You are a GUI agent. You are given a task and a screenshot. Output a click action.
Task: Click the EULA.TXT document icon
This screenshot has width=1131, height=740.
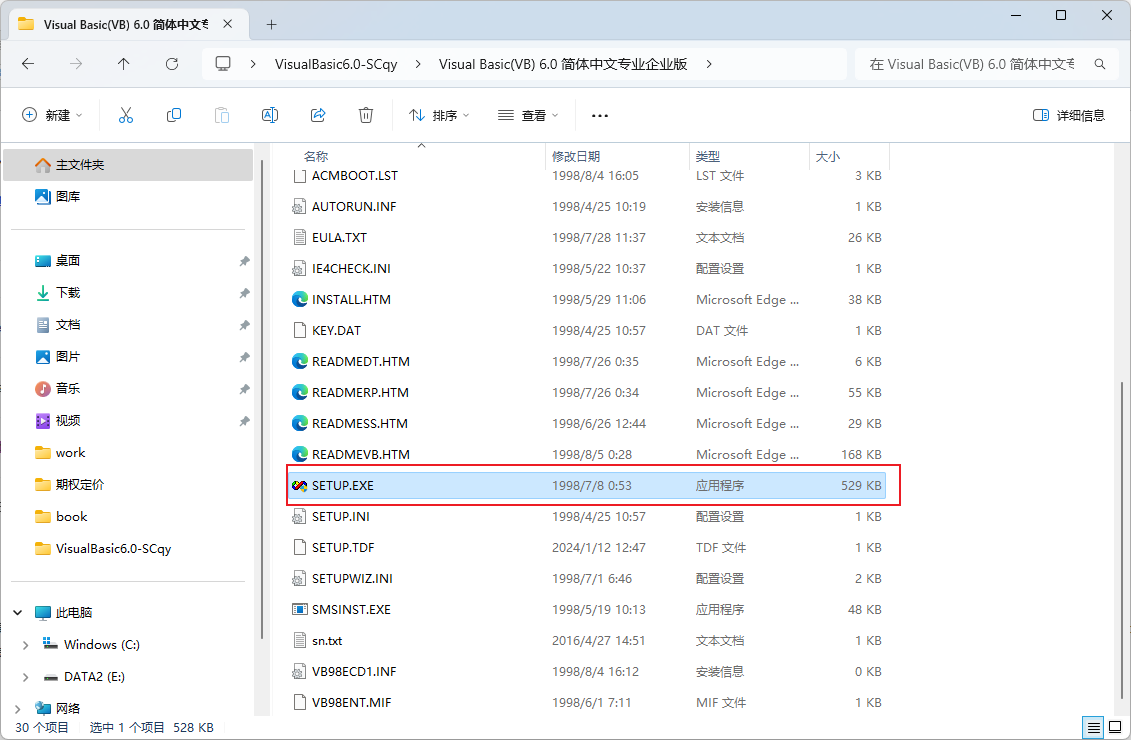[299, 237]
